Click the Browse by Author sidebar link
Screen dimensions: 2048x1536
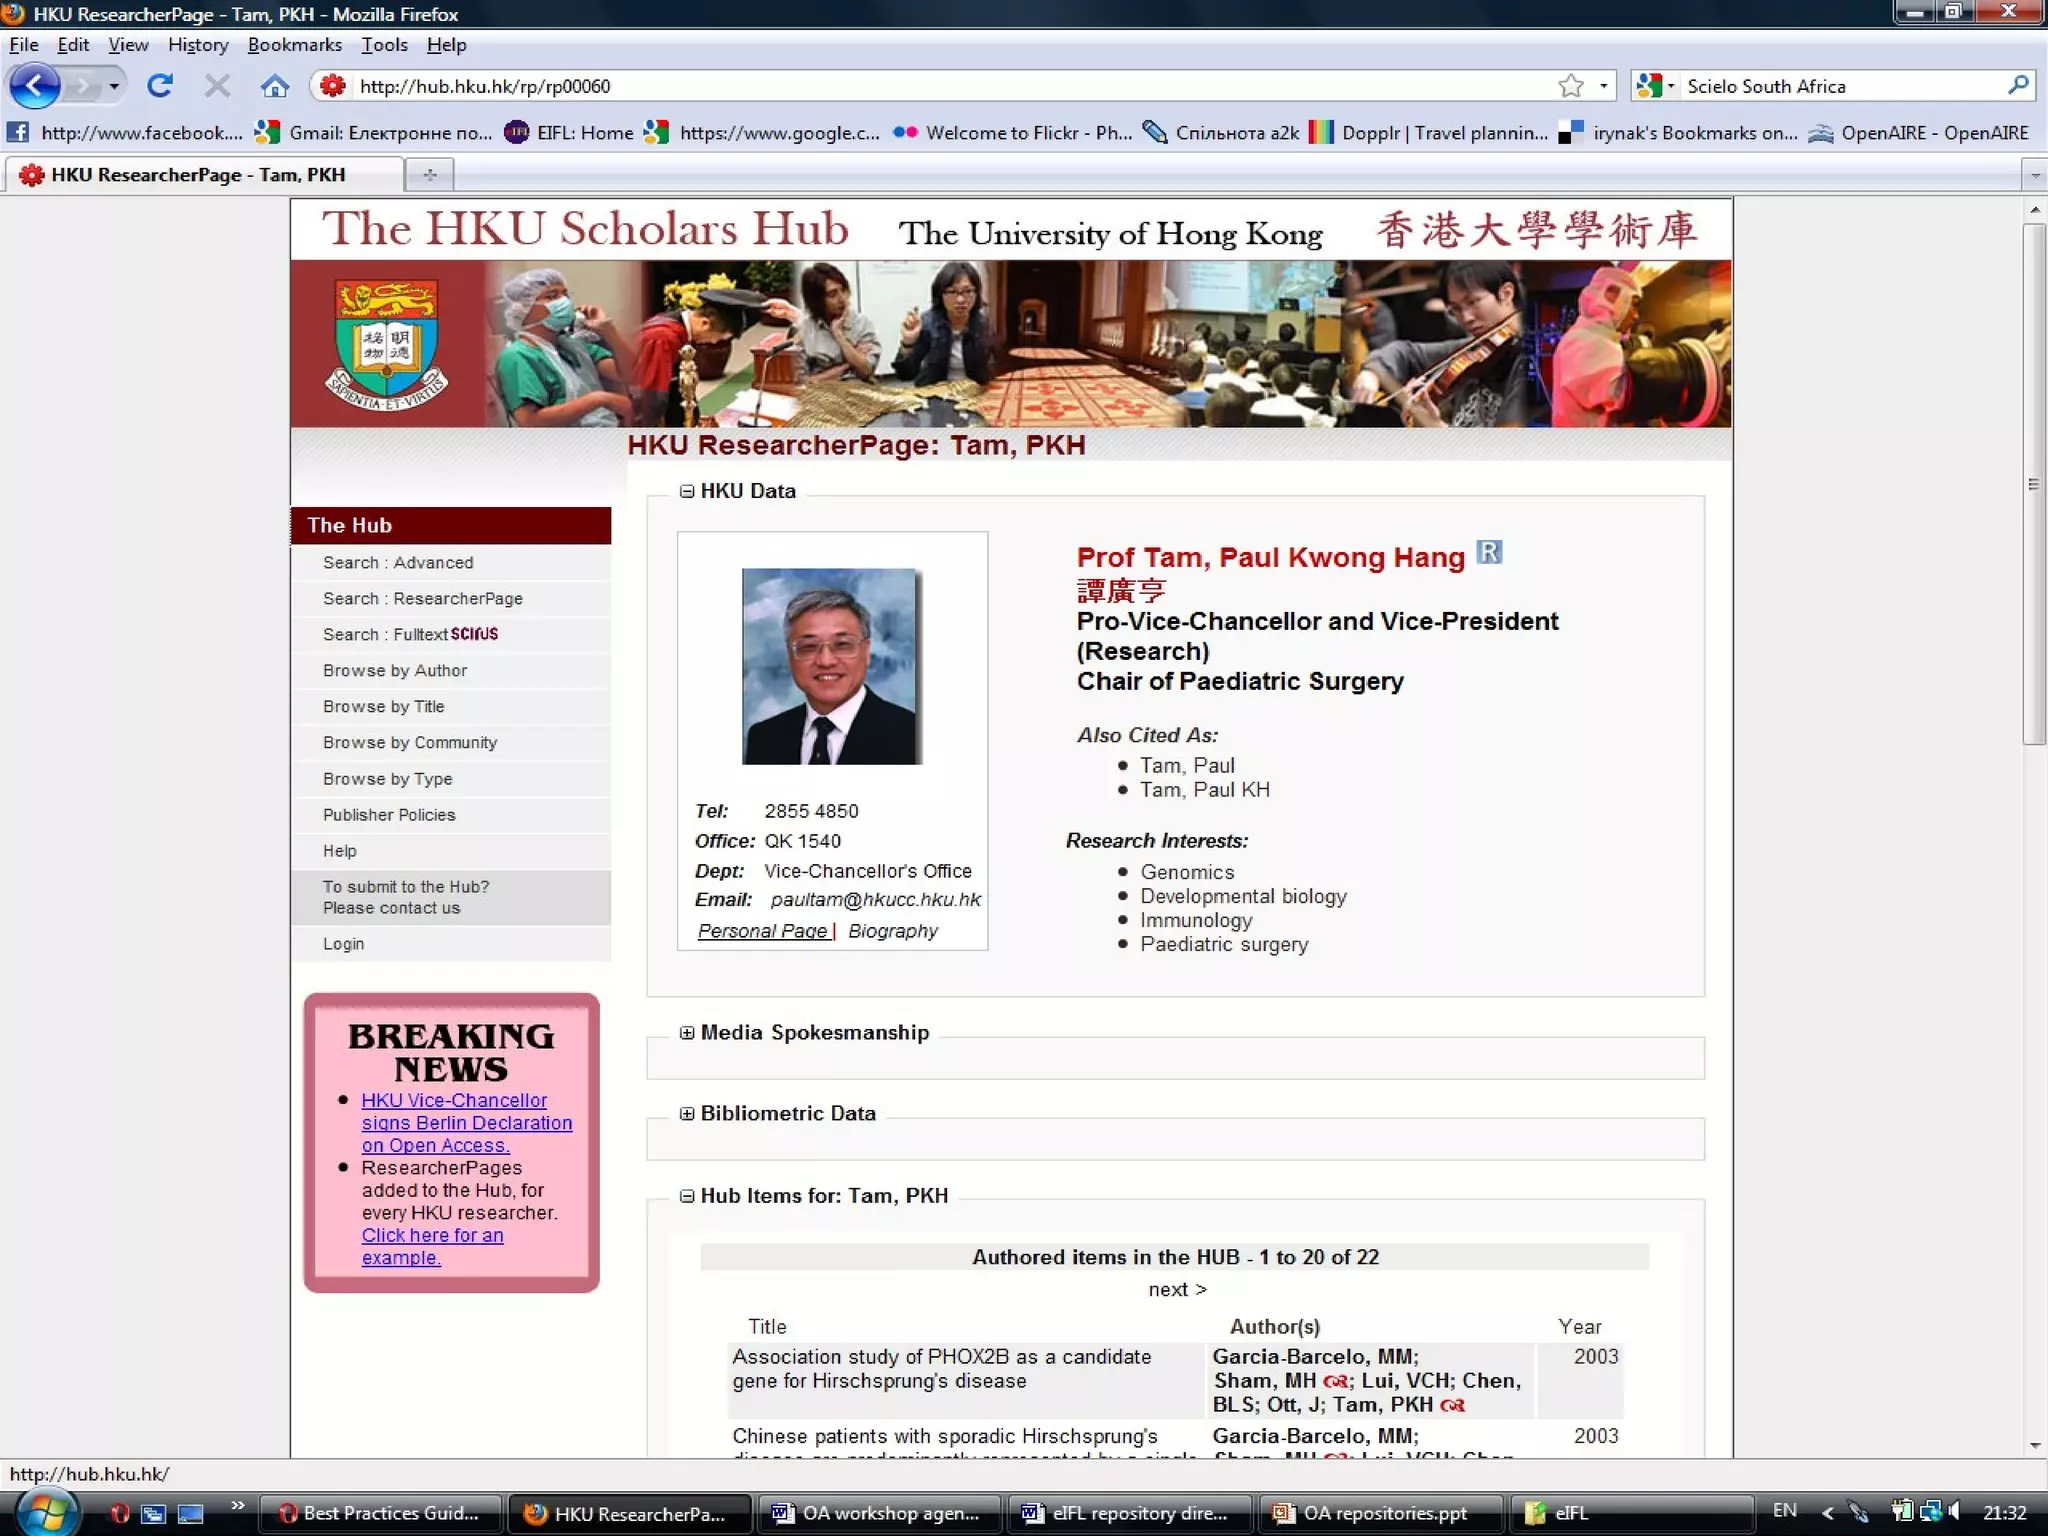[395, 671]
